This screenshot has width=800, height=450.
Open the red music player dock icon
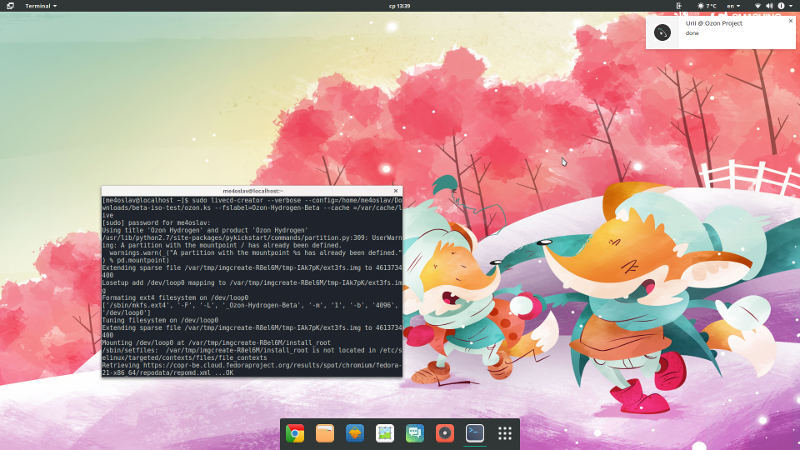(x=444, y=433)
